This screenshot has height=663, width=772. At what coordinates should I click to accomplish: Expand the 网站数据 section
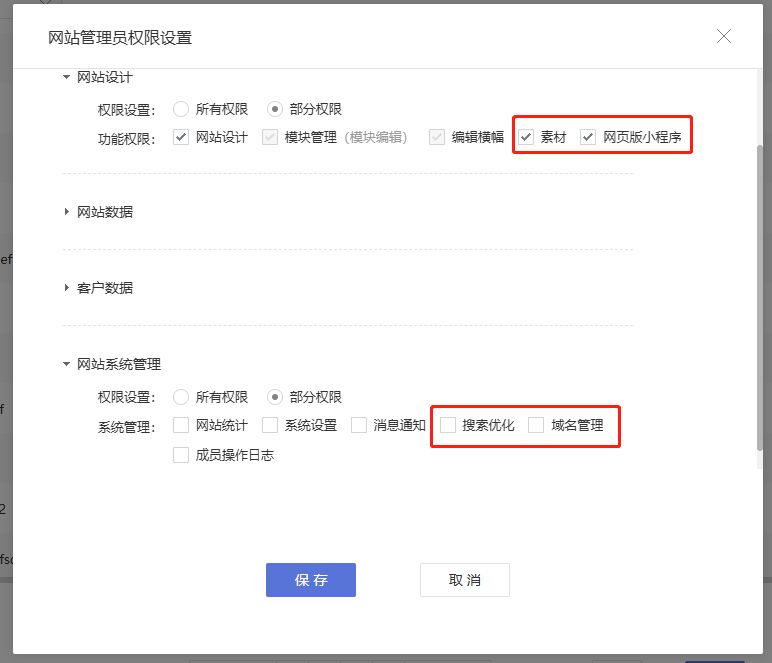[67, 212]
